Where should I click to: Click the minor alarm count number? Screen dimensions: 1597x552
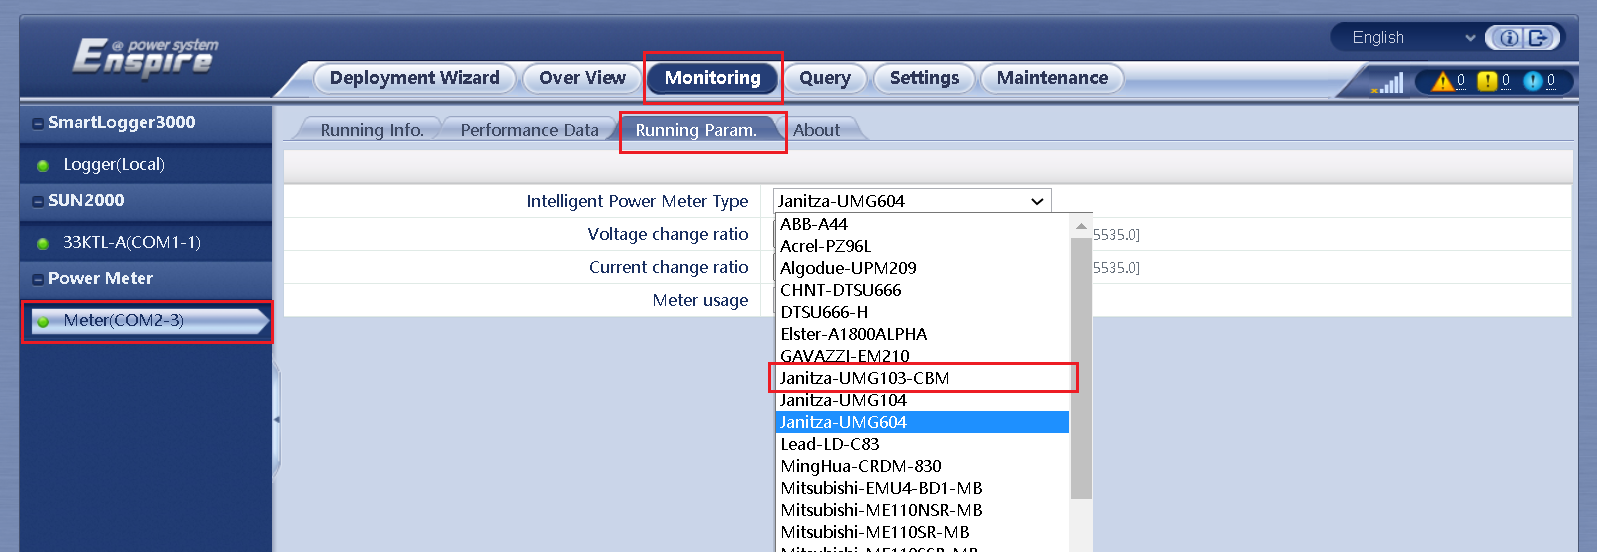1506,81
